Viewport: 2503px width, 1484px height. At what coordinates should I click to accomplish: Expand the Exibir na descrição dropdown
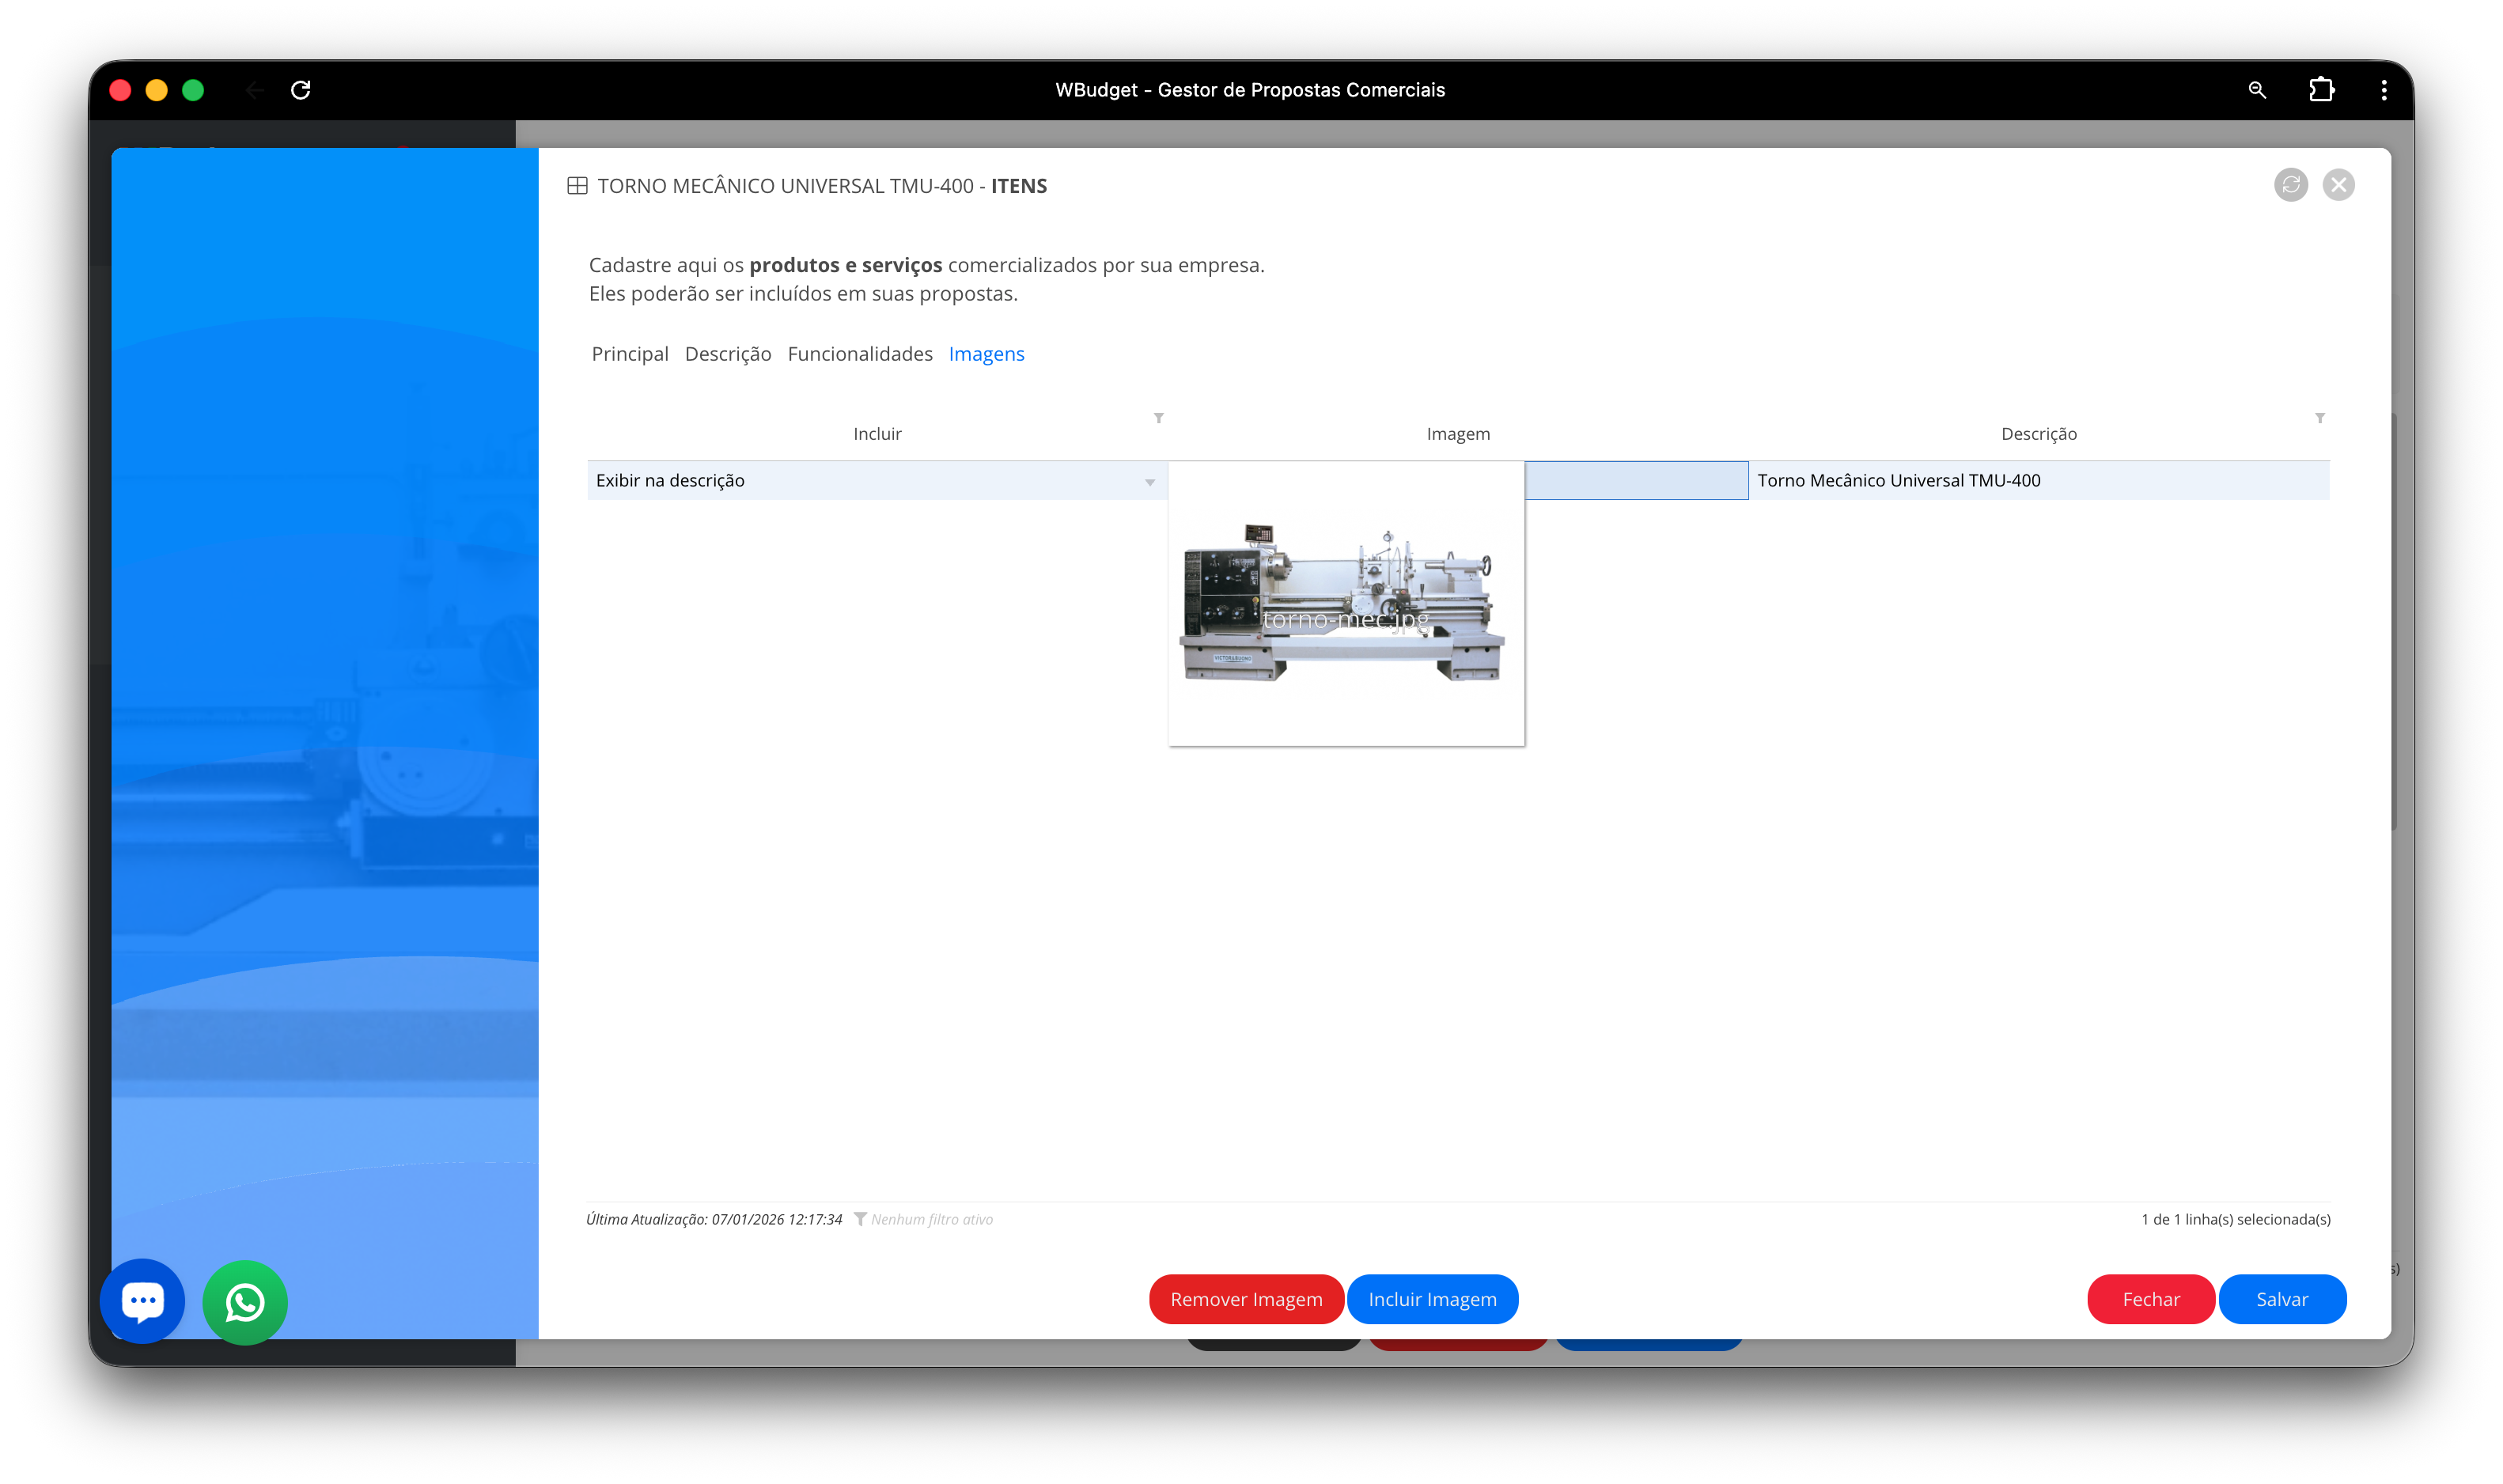(1149, 482)
